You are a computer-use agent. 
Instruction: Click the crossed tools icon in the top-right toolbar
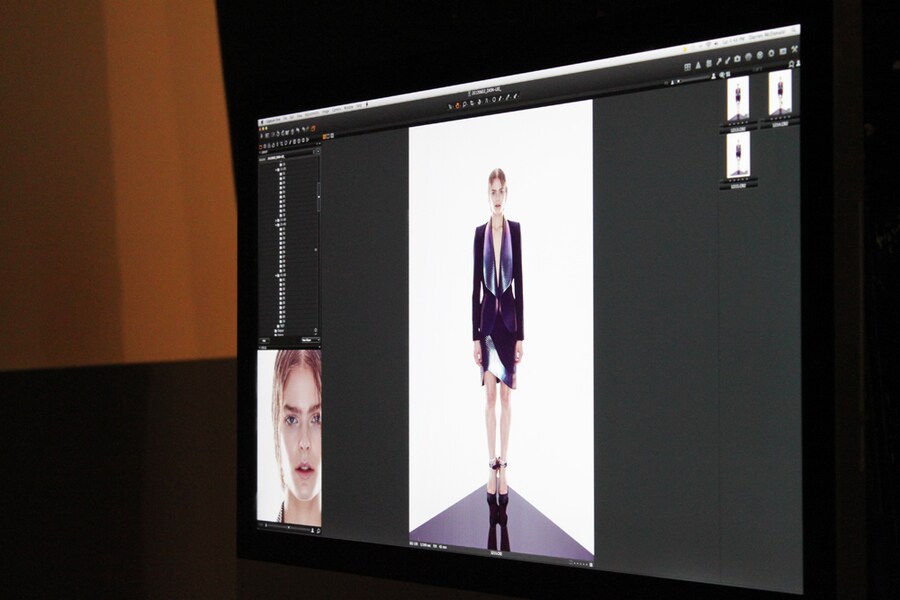[794, 49]
